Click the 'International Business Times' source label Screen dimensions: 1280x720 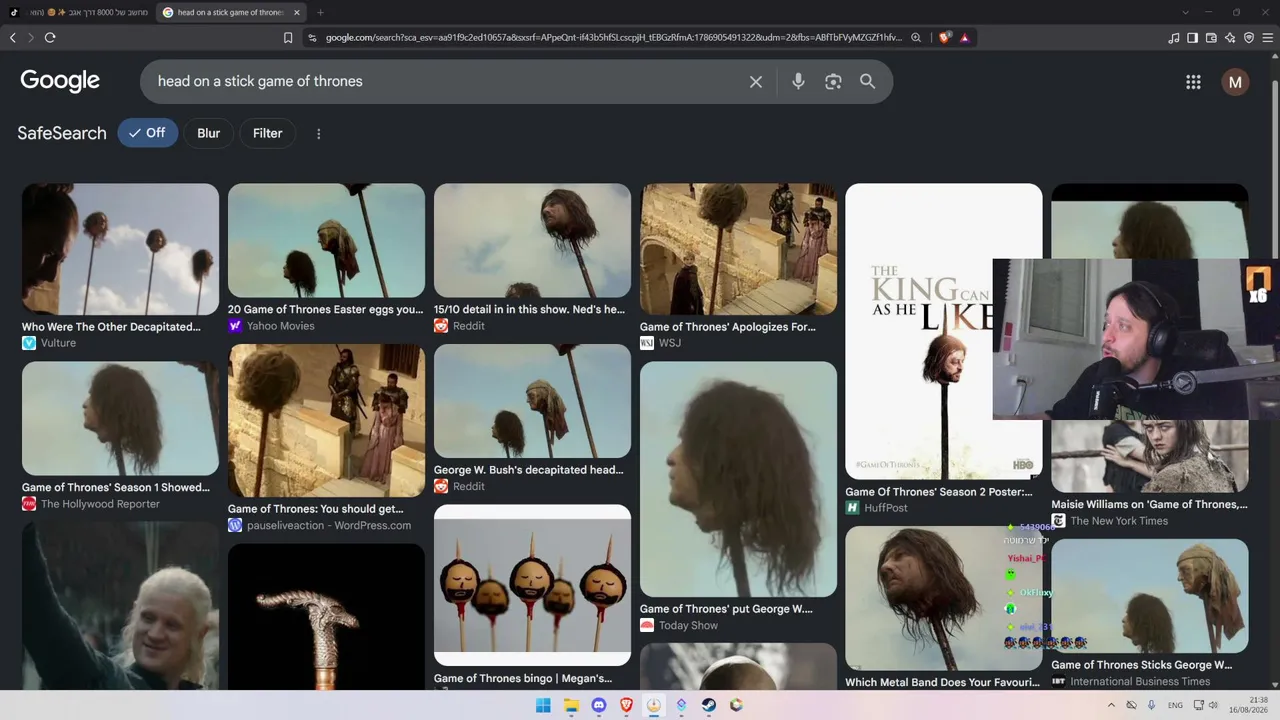pyautogui.click(x=1140, y=682)
